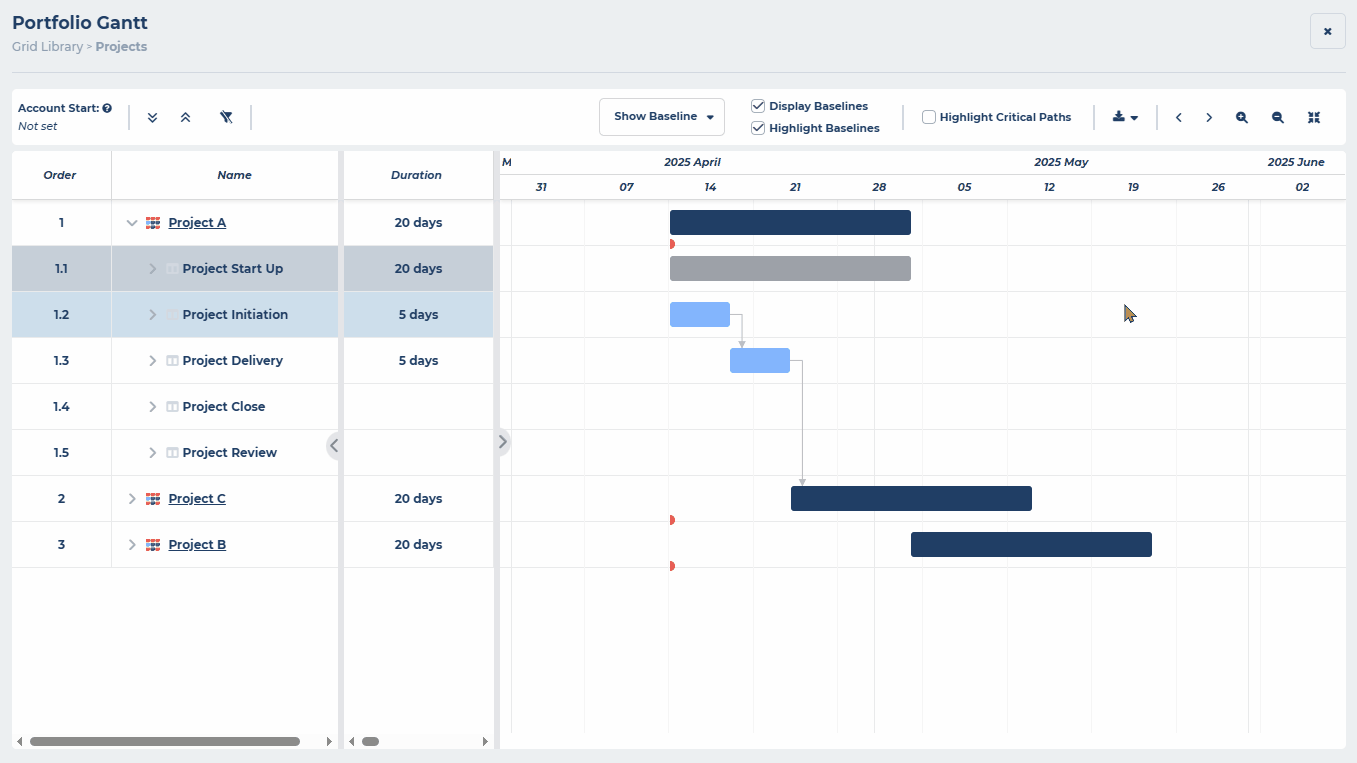Open the Project B link

pos(196,544)
